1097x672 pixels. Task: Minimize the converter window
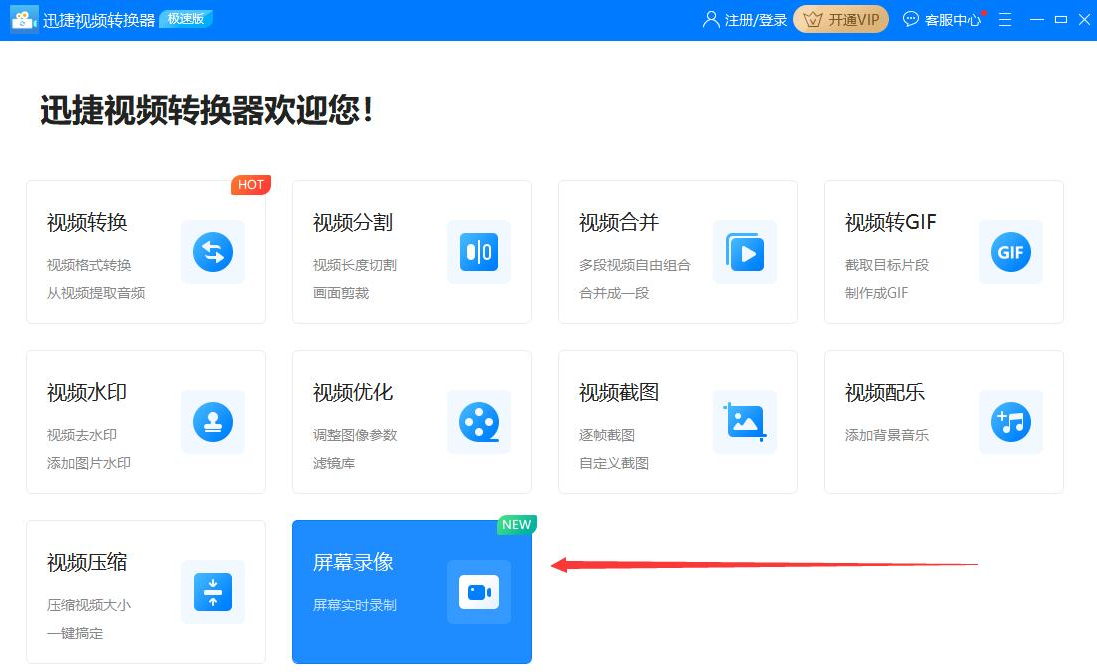tap(1037, 20)
